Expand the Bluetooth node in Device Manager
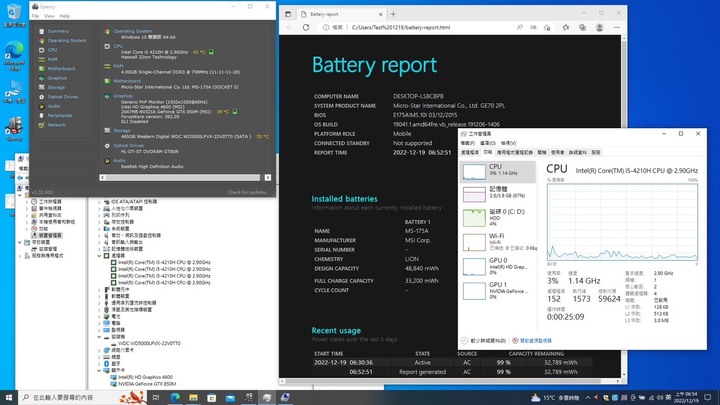 pos(99,363)
